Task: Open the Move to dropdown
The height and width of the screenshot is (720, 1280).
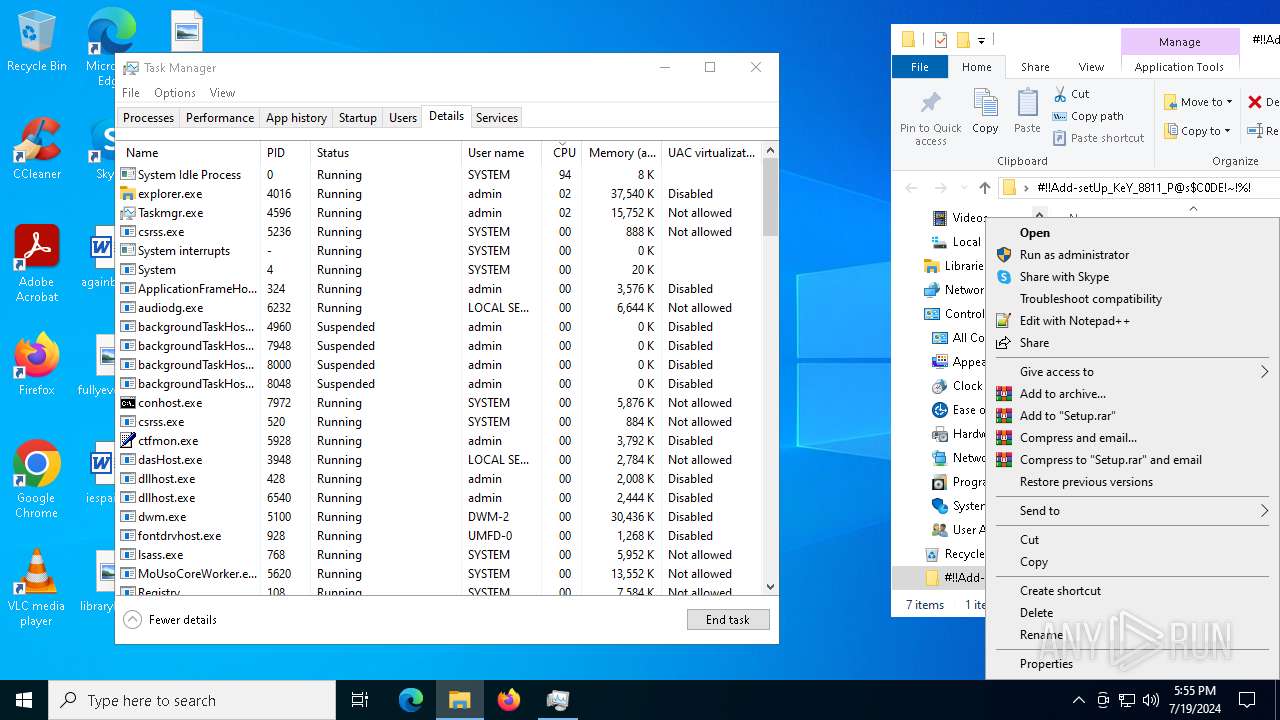Action: 1199,102
